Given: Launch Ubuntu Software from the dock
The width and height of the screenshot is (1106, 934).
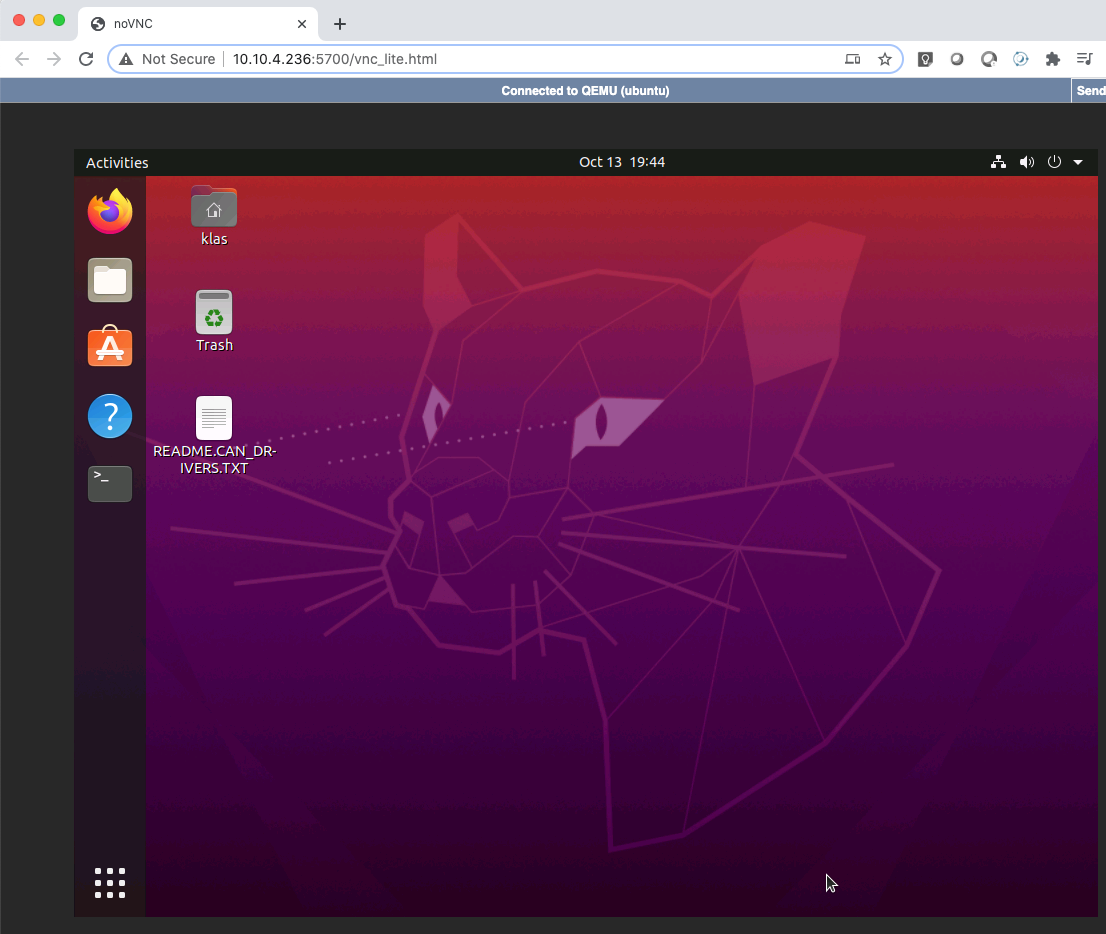Looking at the screenshot, I should 109,347.
